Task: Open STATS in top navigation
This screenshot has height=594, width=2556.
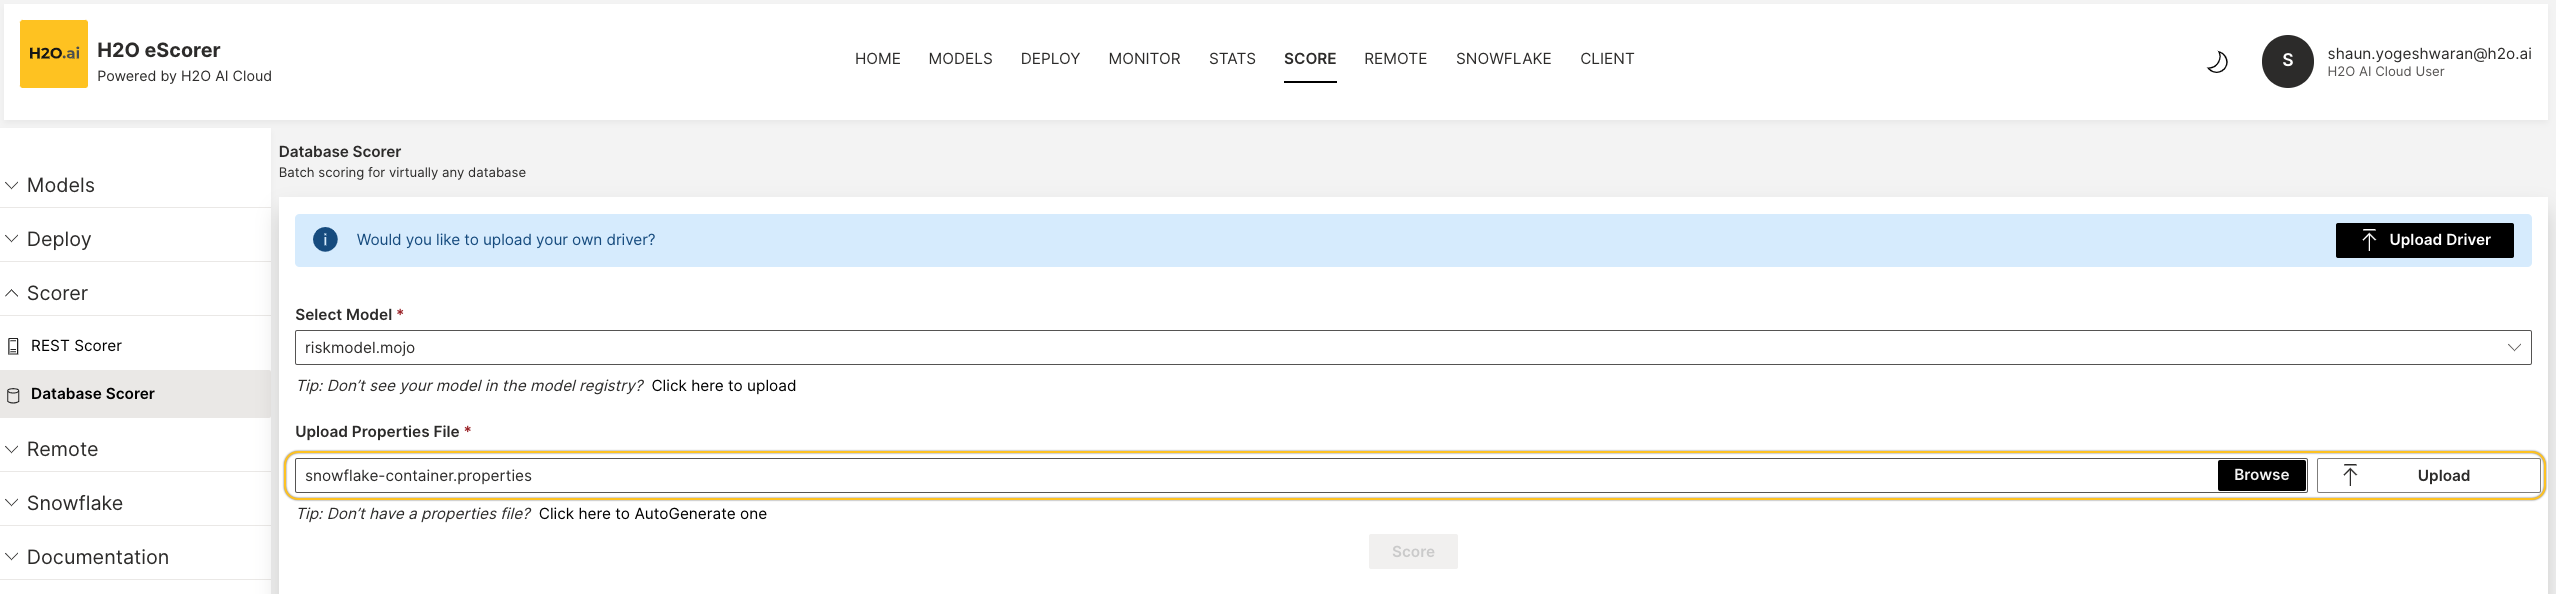Action: [1232, 59]
